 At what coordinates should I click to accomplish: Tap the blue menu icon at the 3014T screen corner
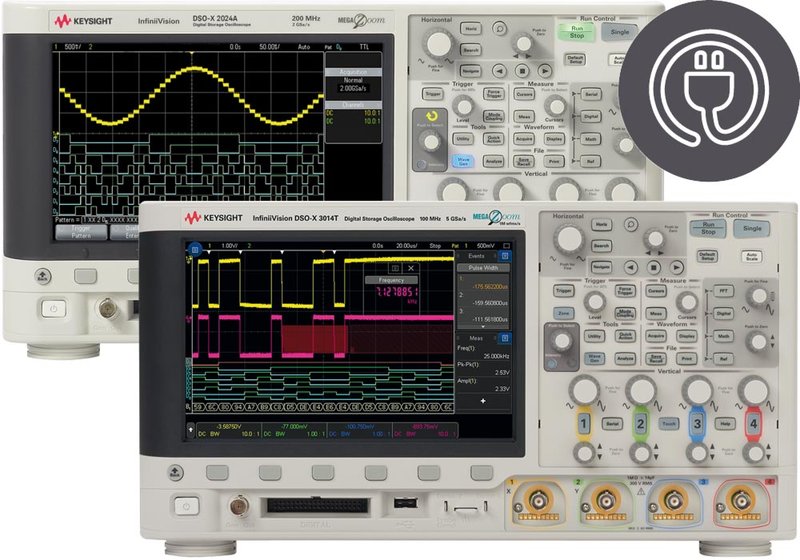click(x=194, y=249)
